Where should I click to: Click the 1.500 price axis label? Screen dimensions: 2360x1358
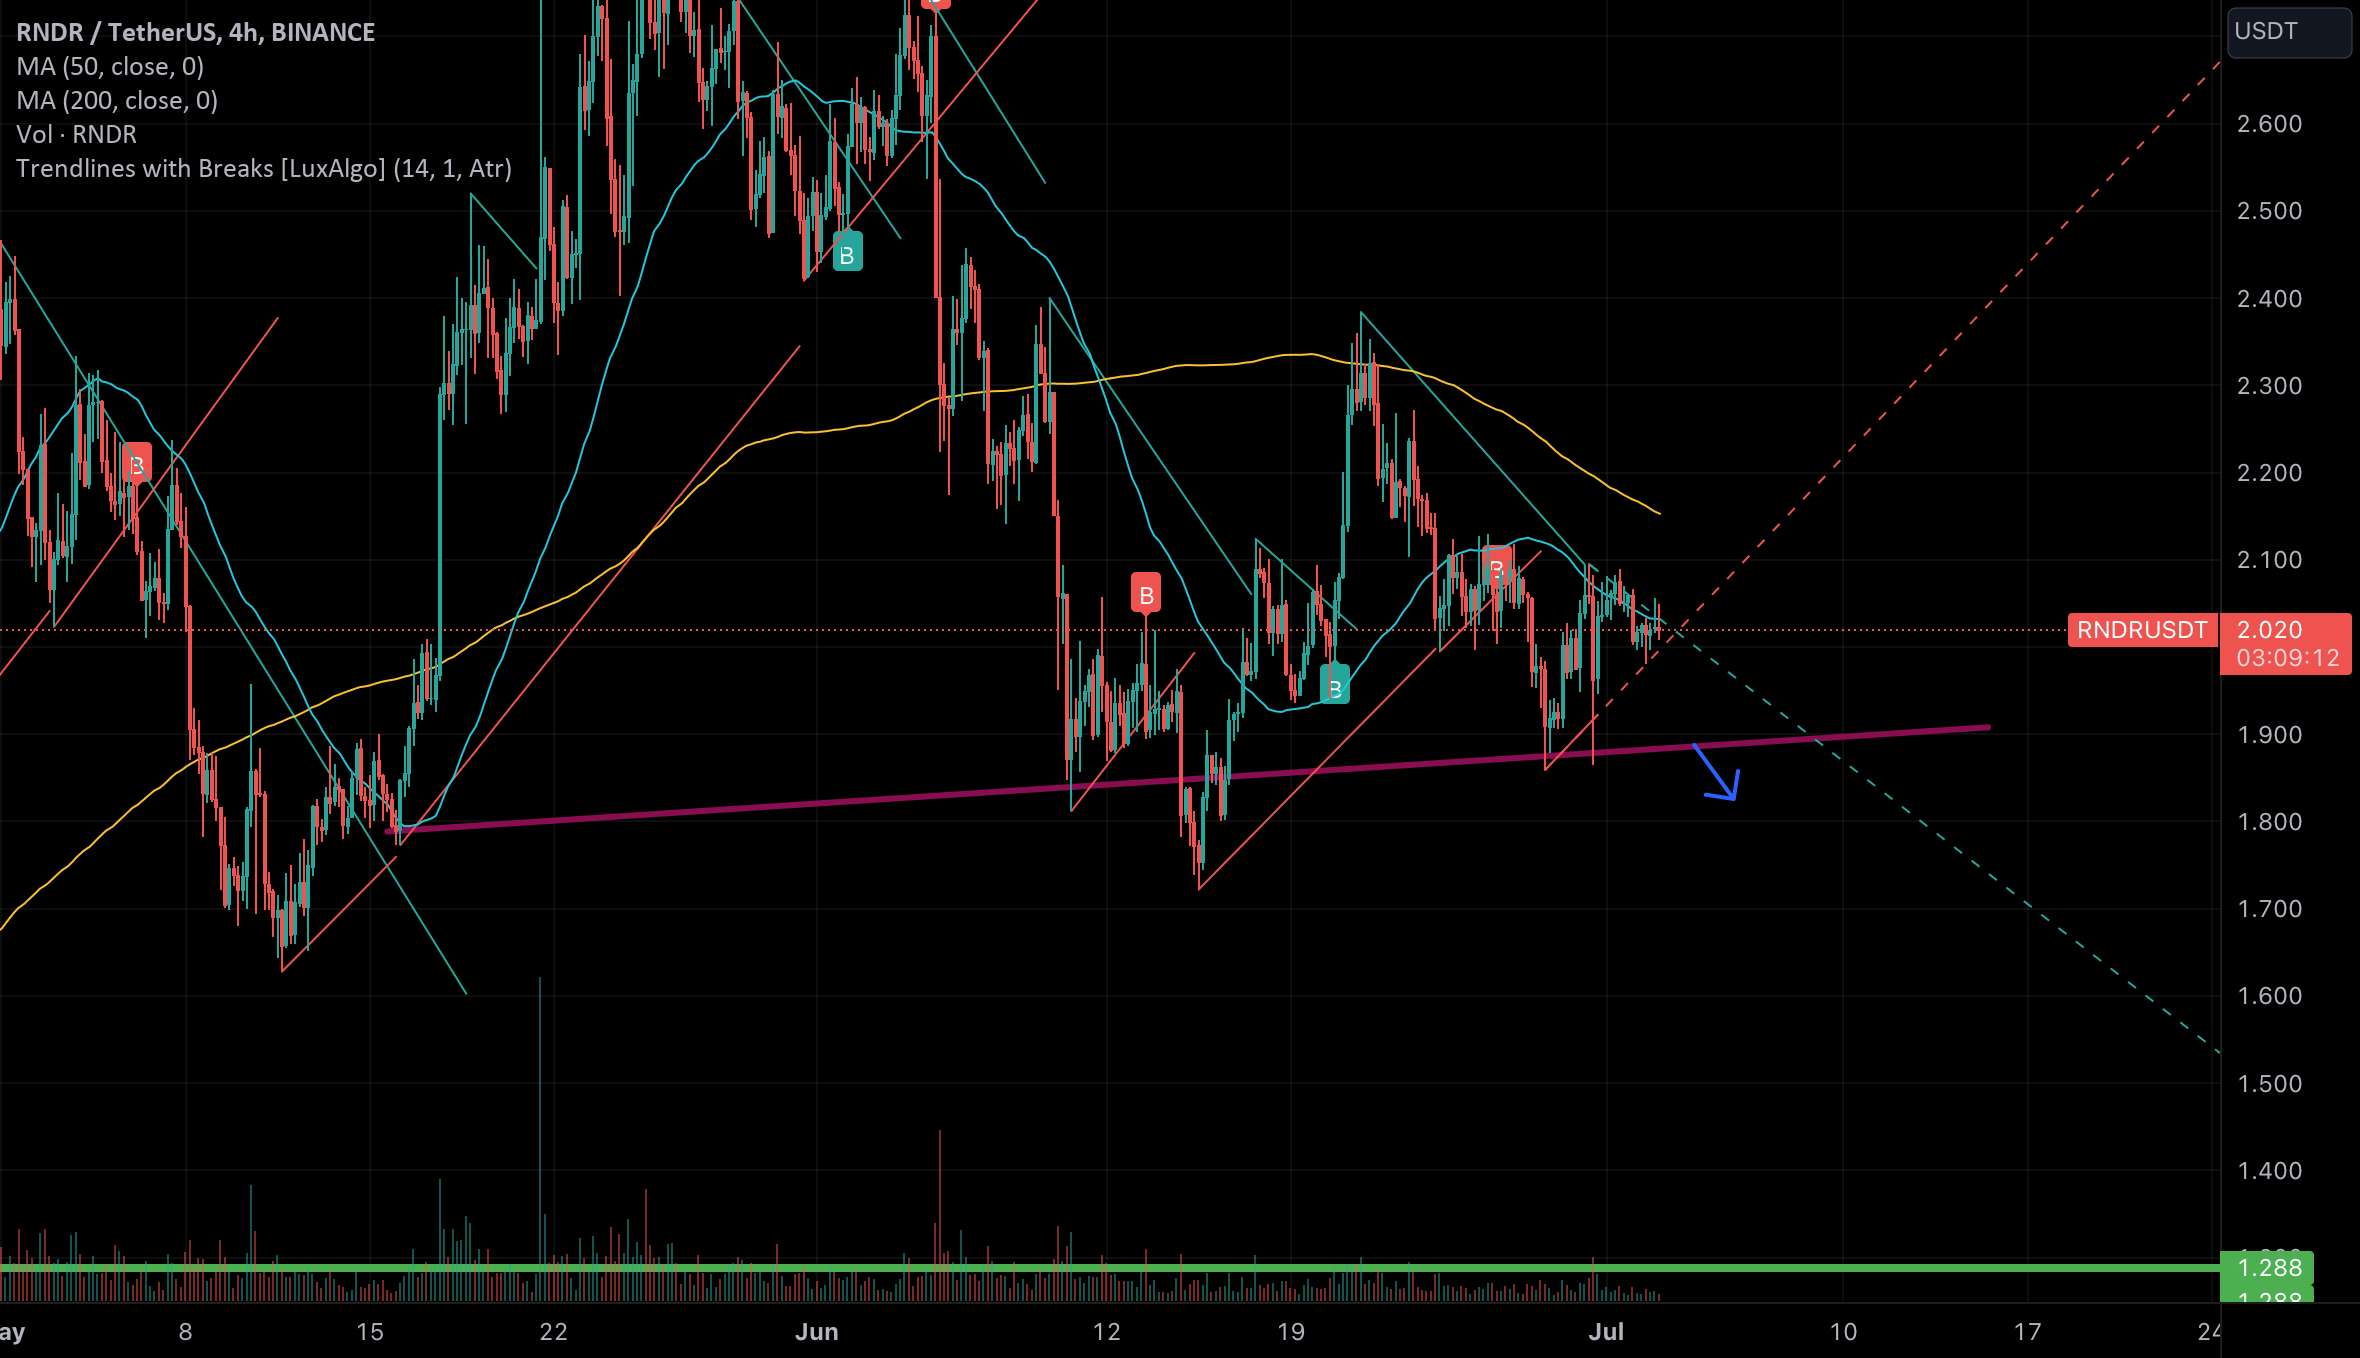pyautogui.click(x=2270, y=1084)
